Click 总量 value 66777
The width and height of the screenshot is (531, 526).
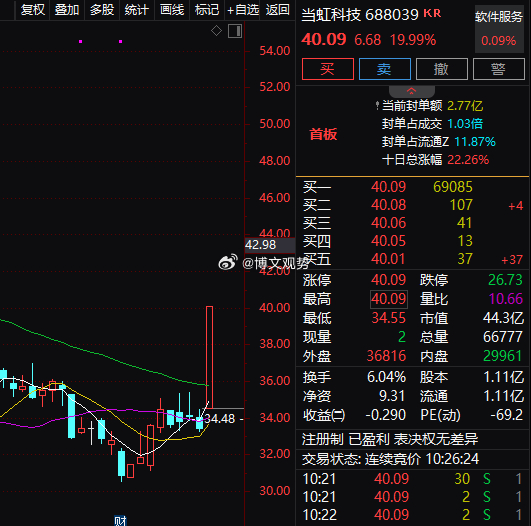click(503, 337)
